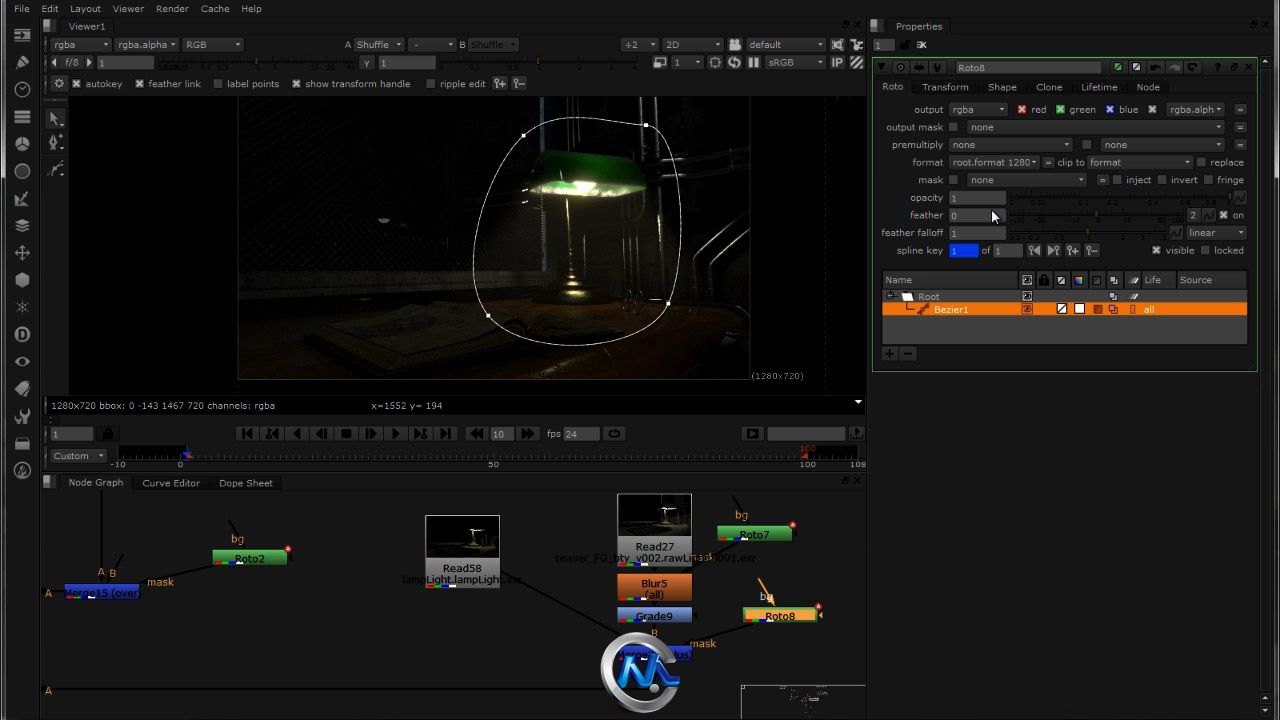The height and width of the screenshot is (720, 1280).
Task: Open the Custom frame range dropdown
Action: click(78, 456)
